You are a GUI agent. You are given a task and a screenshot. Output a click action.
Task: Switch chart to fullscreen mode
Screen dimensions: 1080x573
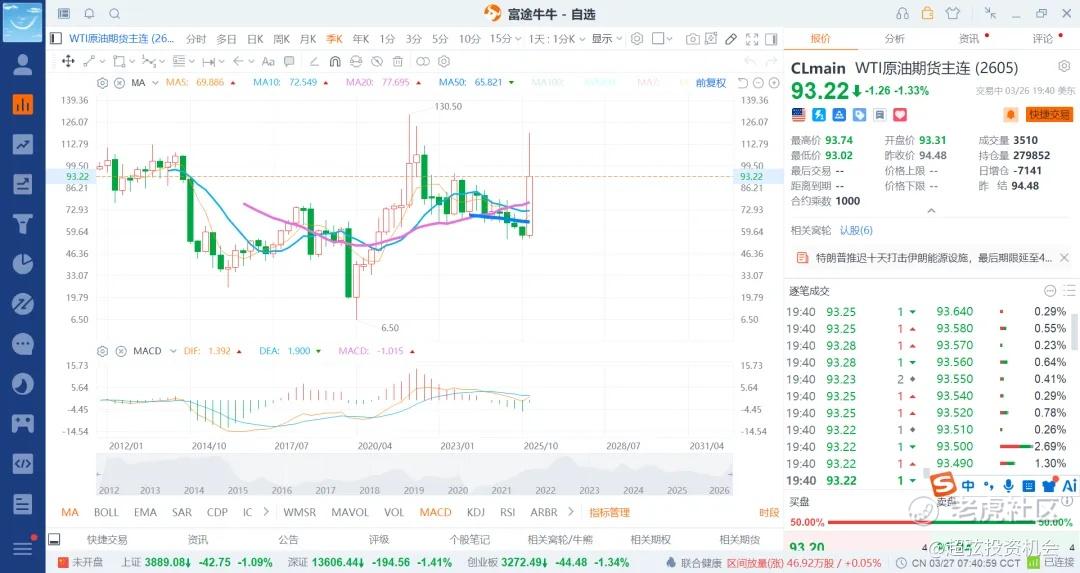(752, 39)
